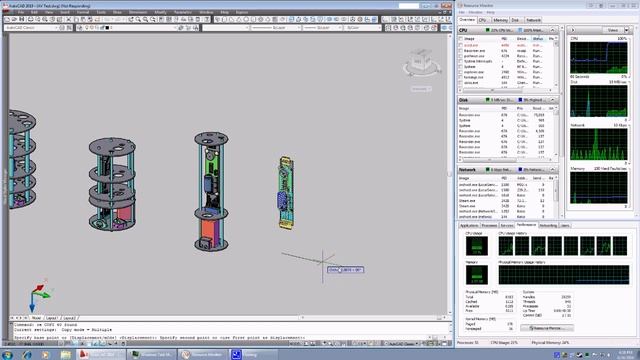Switch to Windows Task Manager taskbar button
The height and width of the screenshot is (360, 640).
click(x=151, y=354)
